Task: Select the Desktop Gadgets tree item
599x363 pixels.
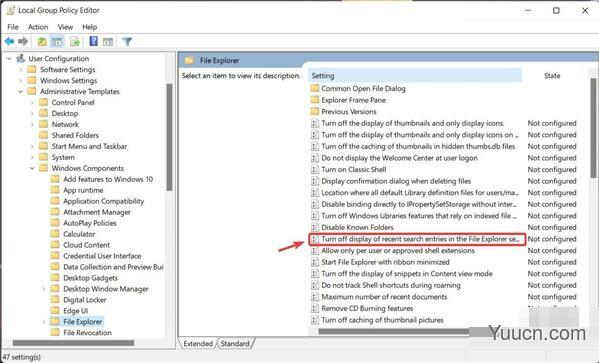Action: click(91, 278)
